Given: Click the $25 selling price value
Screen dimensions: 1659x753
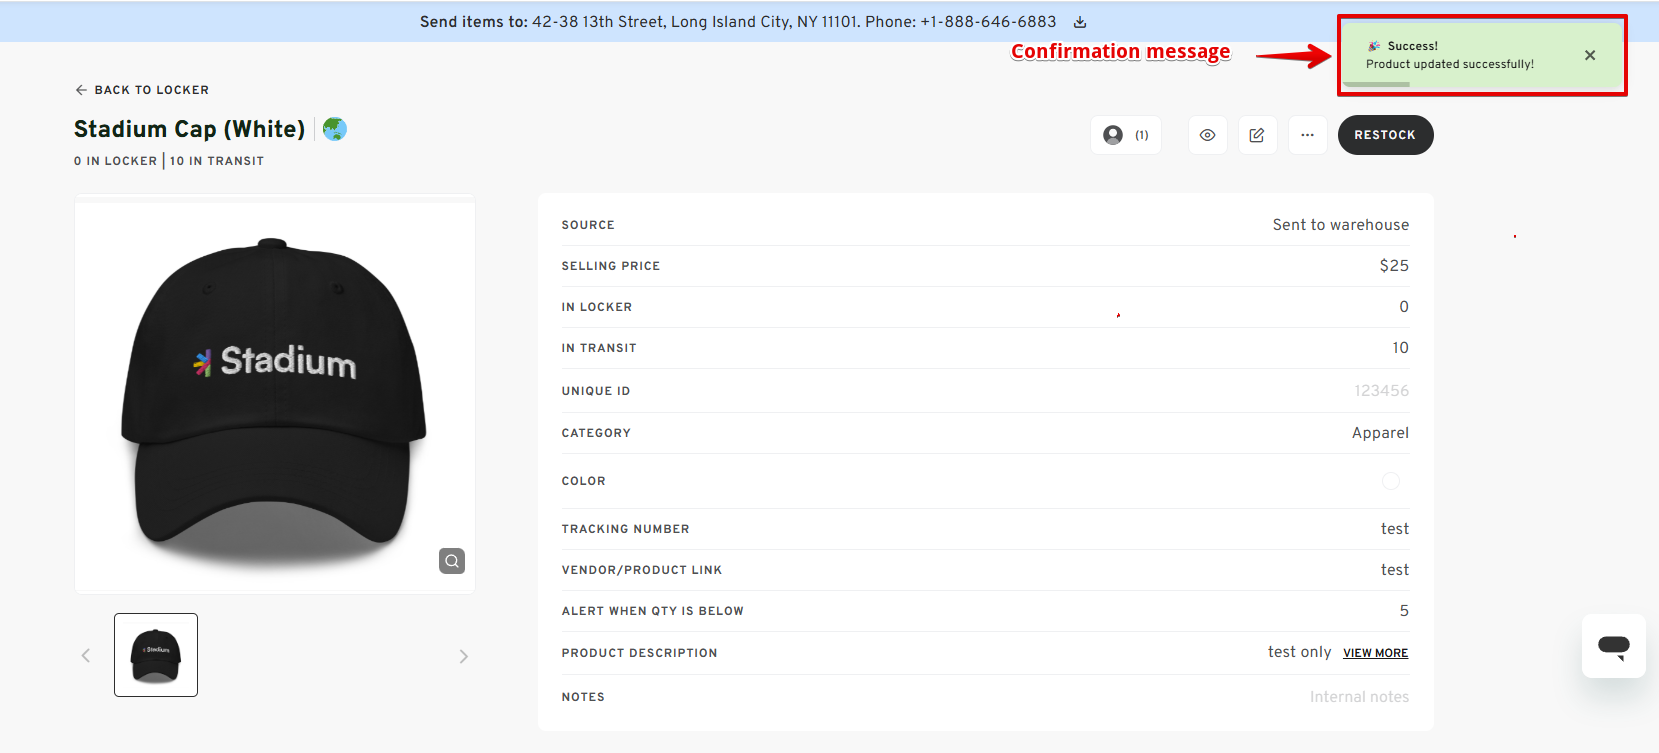Looking at the screenshot, I should point(1394,266).
